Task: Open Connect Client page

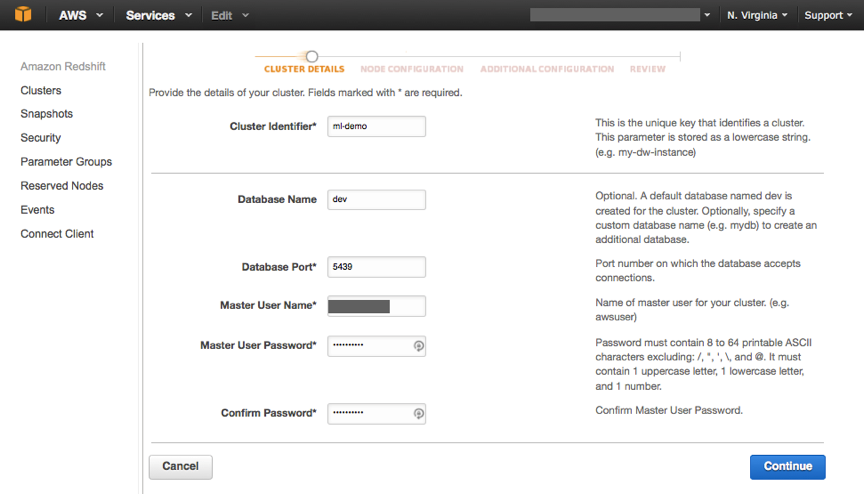Action: [57, 234]
